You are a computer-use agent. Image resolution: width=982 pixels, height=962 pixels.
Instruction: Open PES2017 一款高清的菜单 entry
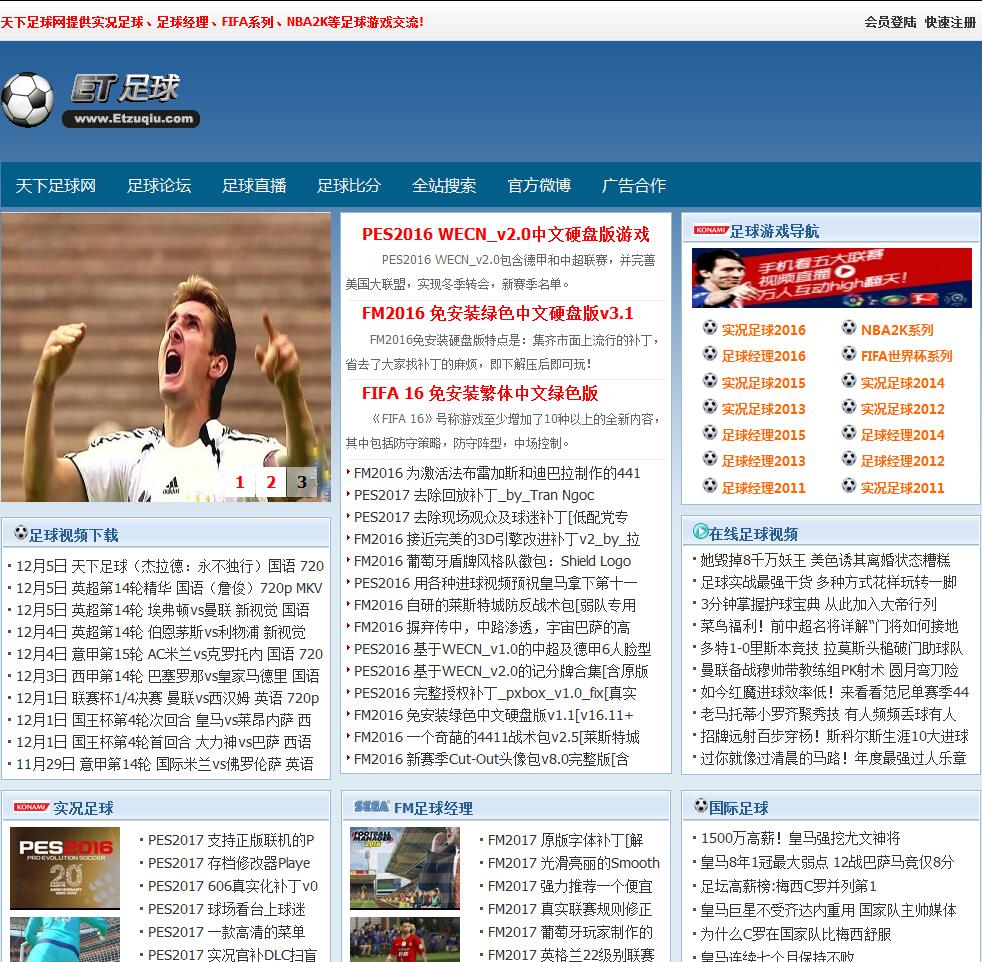tap(226, 933)
